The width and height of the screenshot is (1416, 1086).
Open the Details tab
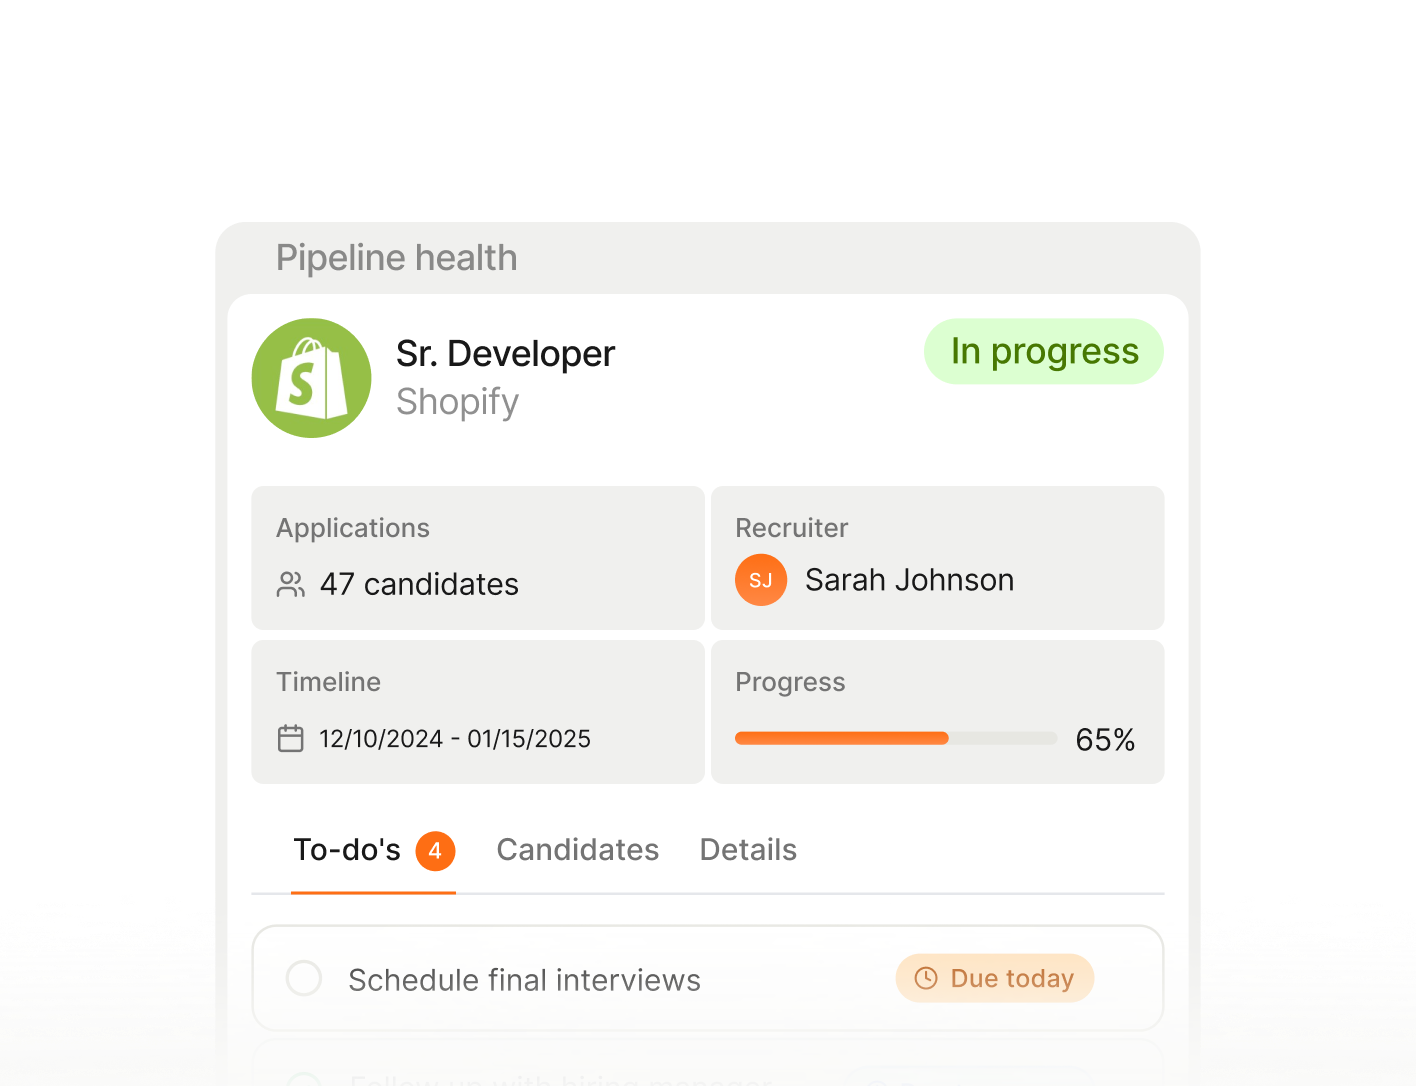(x=748, y=849)
